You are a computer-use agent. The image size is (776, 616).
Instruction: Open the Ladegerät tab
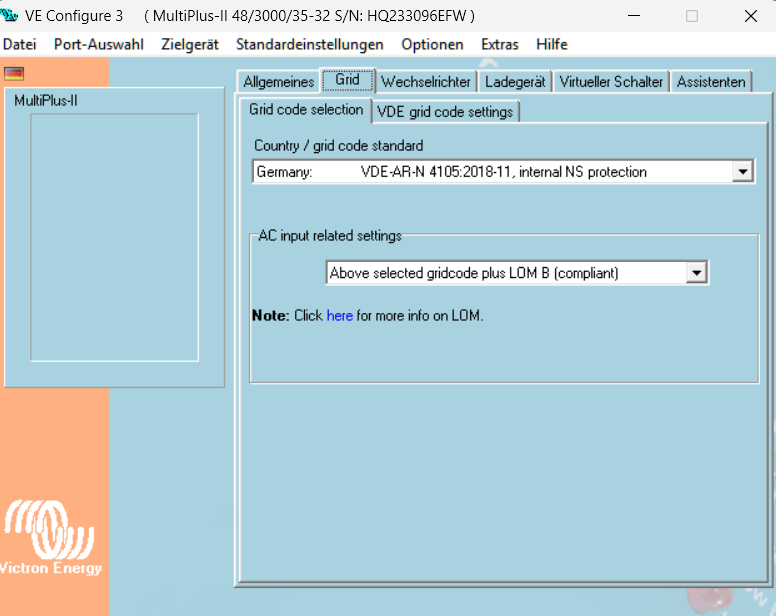point(515,82)
